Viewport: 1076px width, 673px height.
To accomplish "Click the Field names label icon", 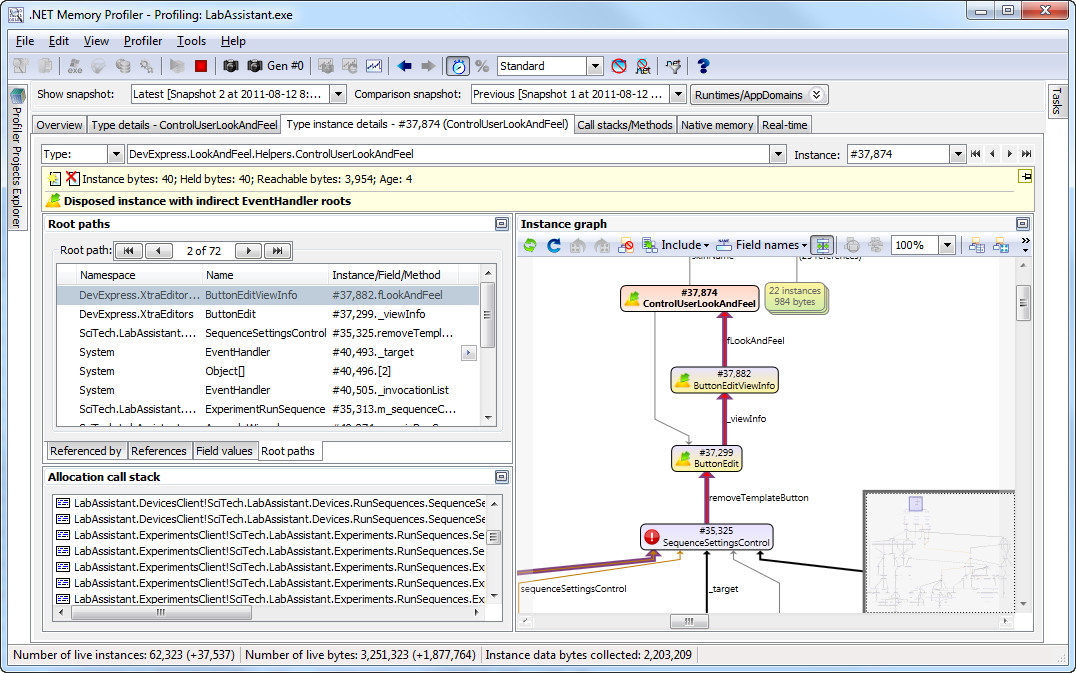I will pyautogui.click(x=723, y=245).
